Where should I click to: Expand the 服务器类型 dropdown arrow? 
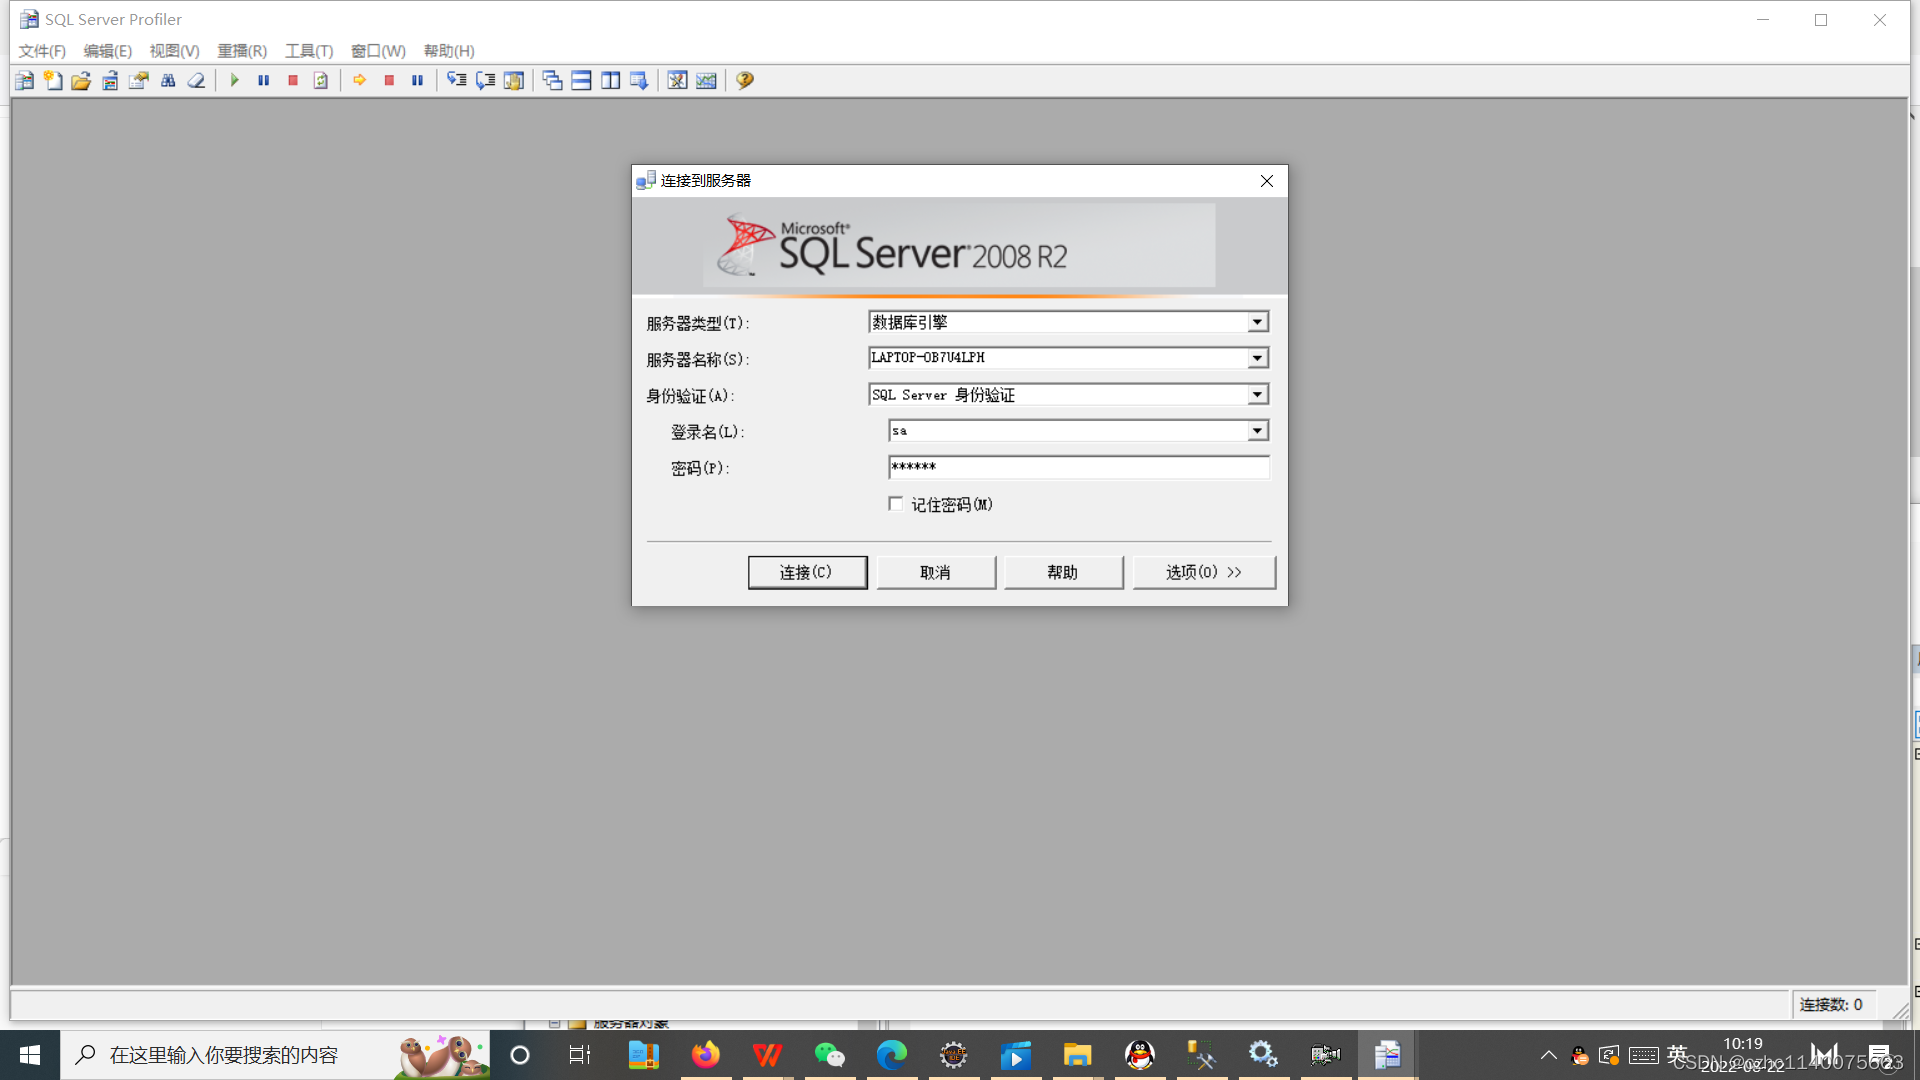[x=1257, y=322]
